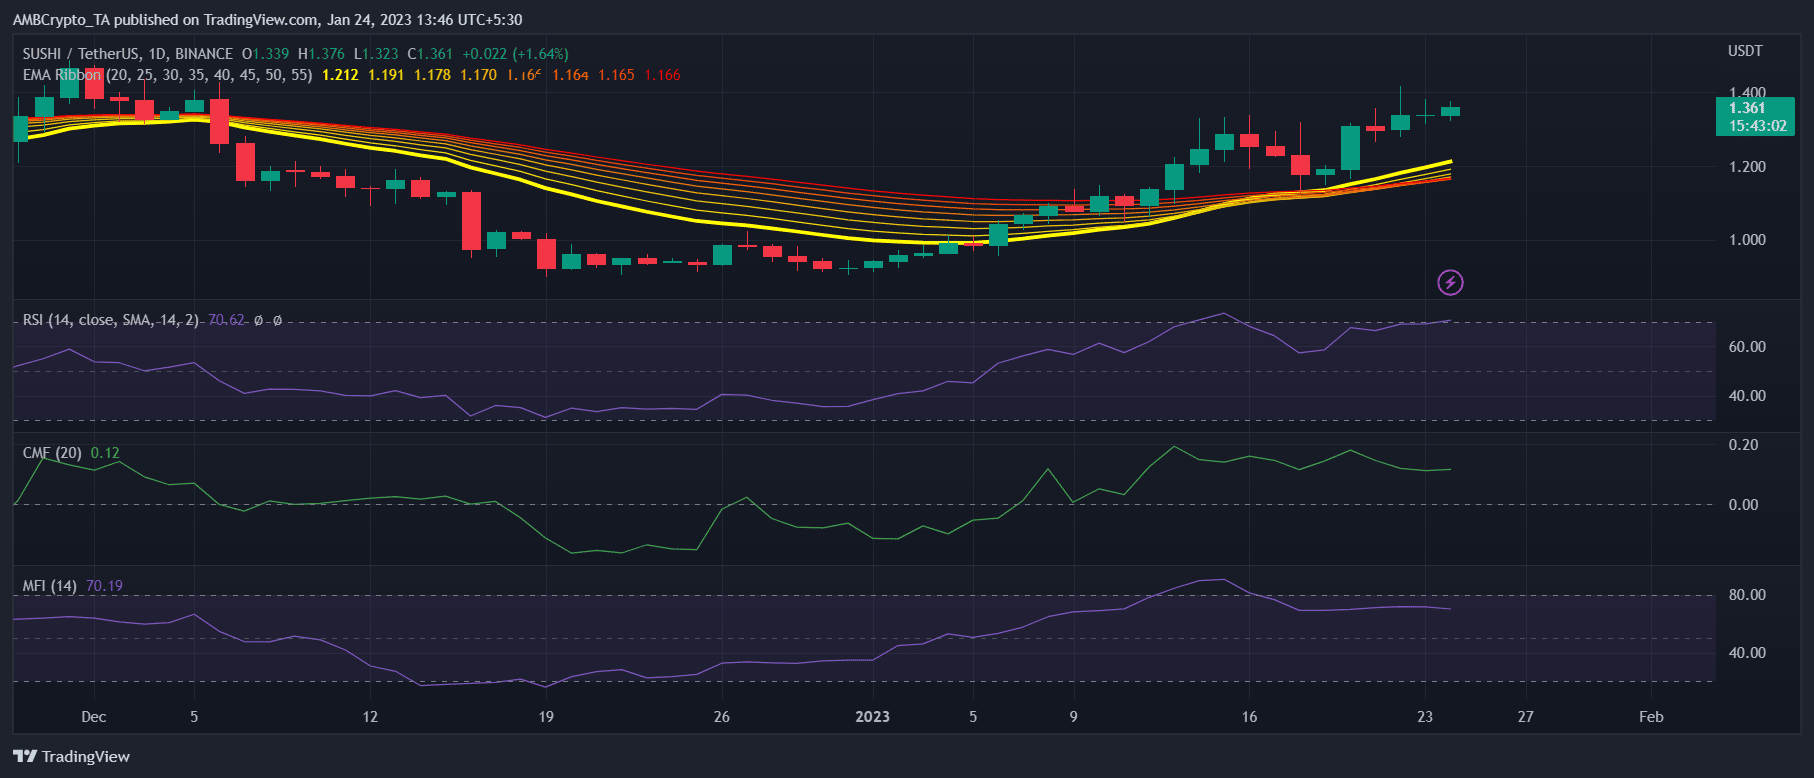This screenshot has height=778, width=1814.
Task: Click the 16 date label on time axis
Action: 1249,717
